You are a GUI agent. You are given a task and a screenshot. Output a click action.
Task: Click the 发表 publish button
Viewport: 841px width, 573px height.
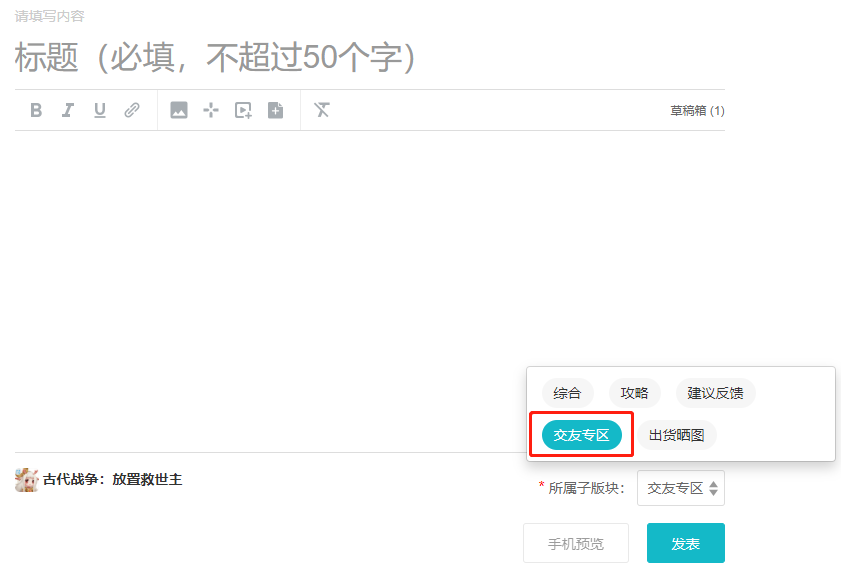pyautogui.click(x=685, y=543)
